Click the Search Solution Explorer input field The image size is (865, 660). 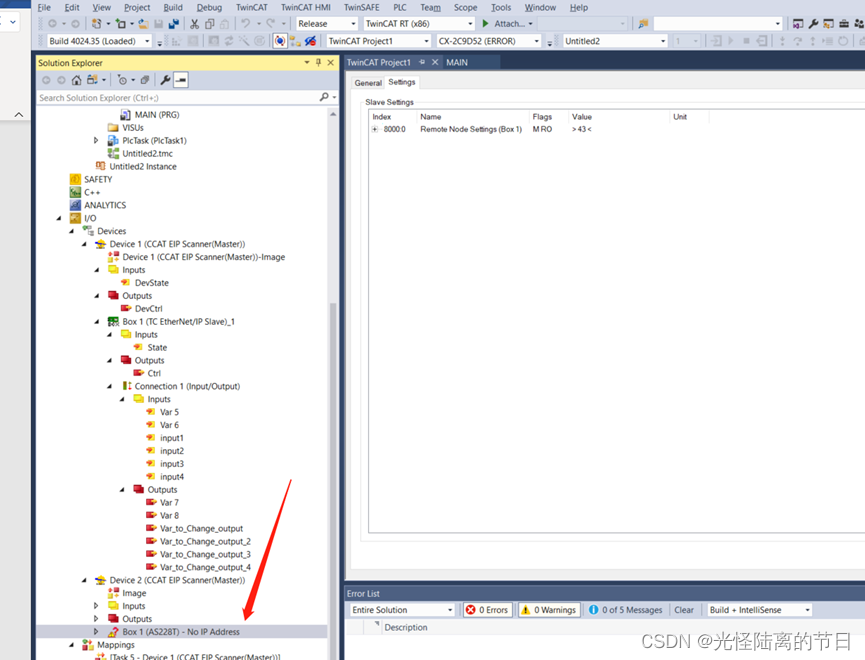[178, 97]
